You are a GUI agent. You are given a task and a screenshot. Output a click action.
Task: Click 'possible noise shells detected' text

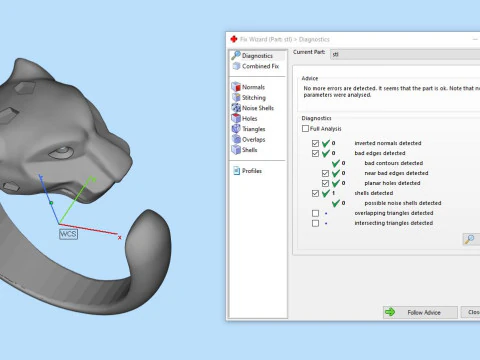[x=403, y=203]
